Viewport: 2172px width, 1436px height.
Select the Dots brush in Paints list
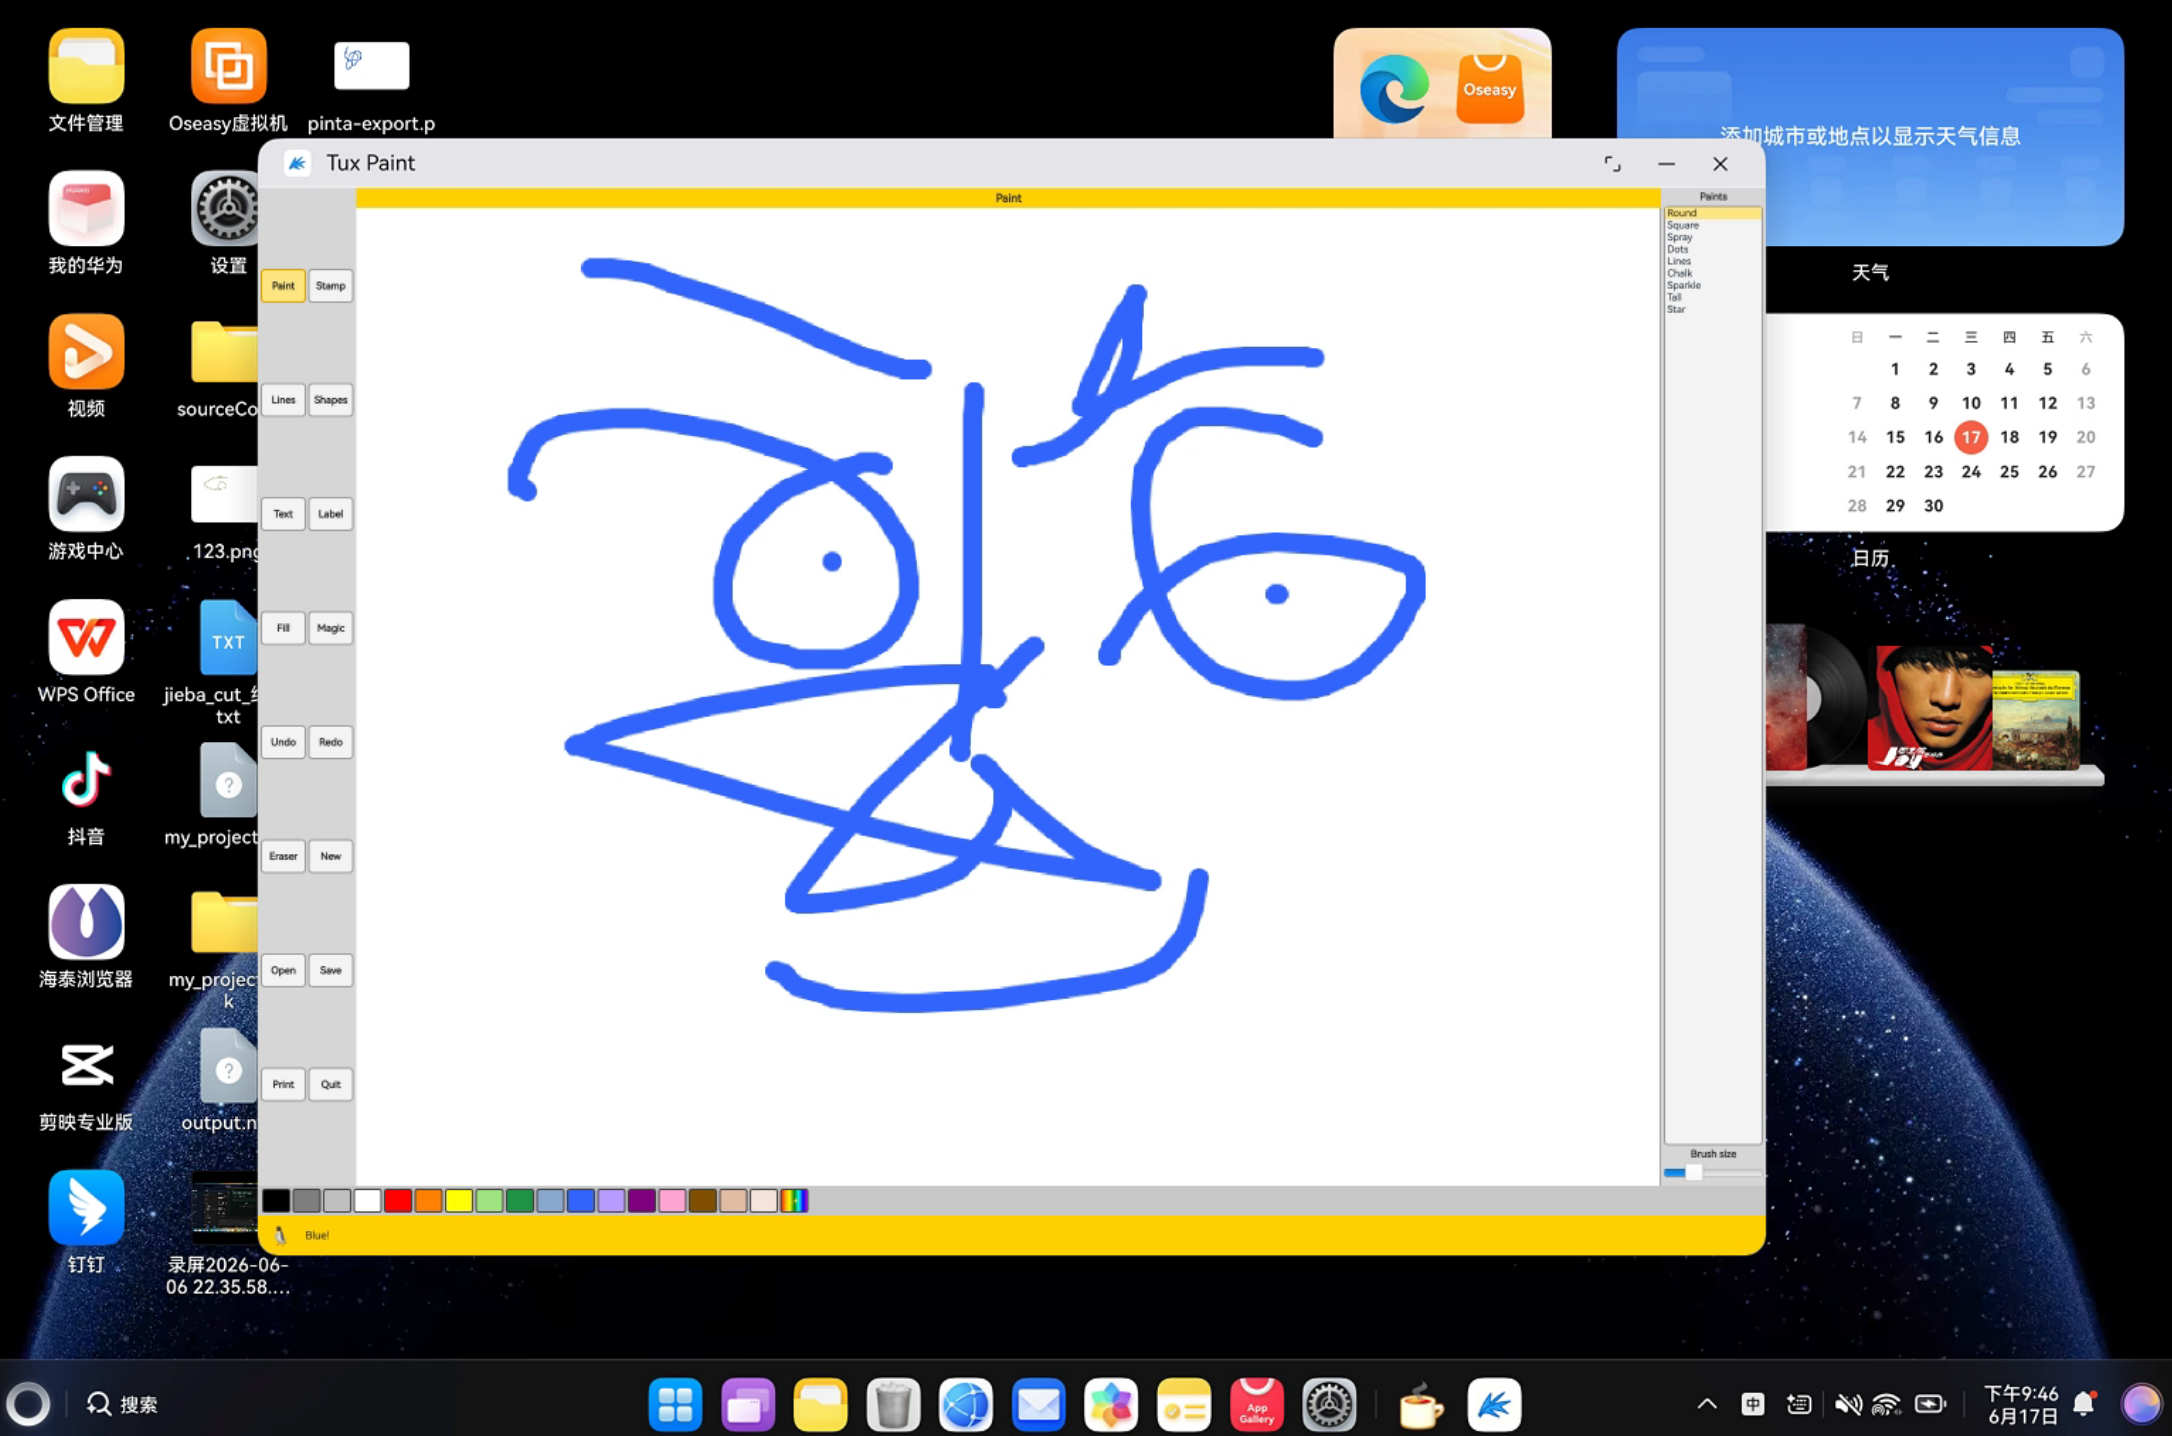point(1712,249)
